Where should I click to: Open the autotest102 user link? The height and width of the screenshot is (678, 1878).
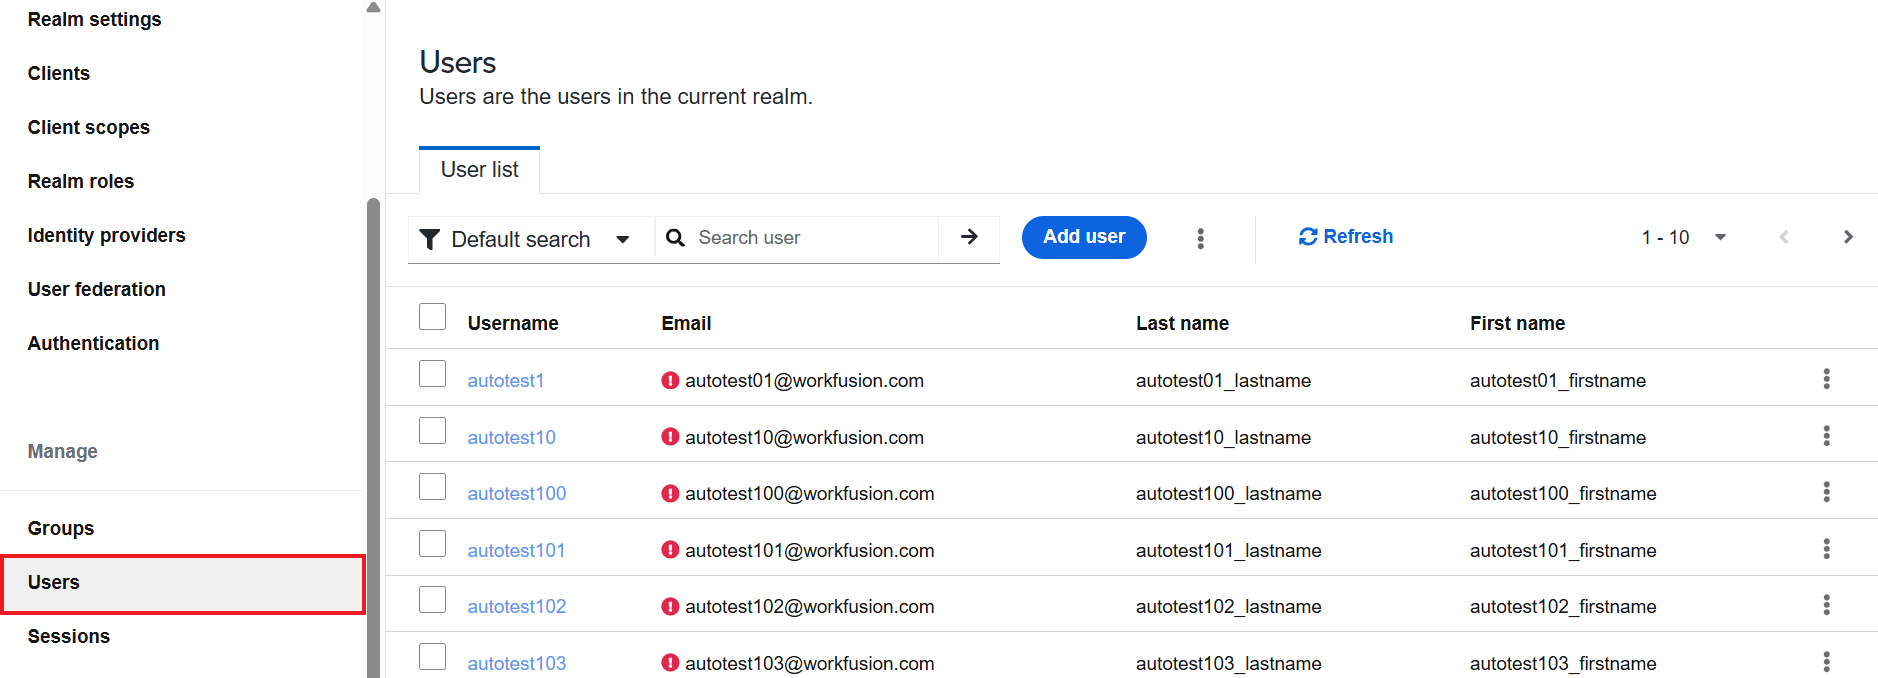(517, 606)
